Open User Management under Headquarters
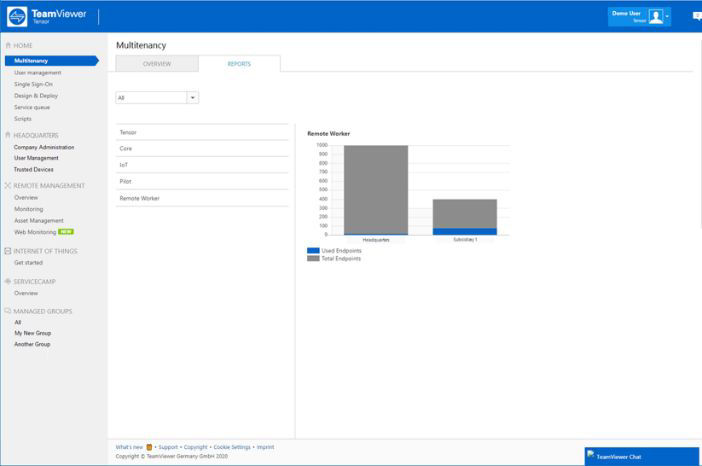This screenshot has height=466, width=702. [x=36, y=158]
